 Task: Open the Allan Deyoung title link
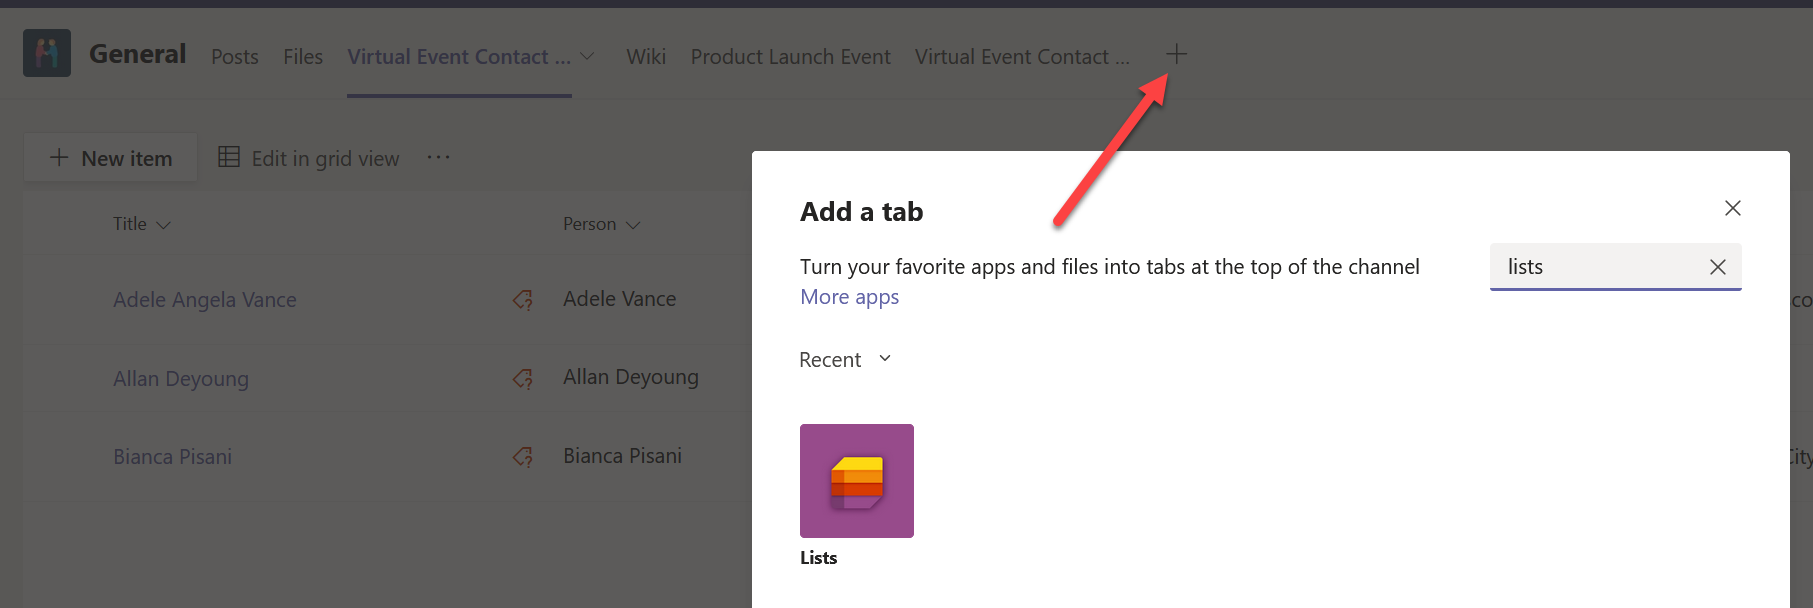(181, 379)
